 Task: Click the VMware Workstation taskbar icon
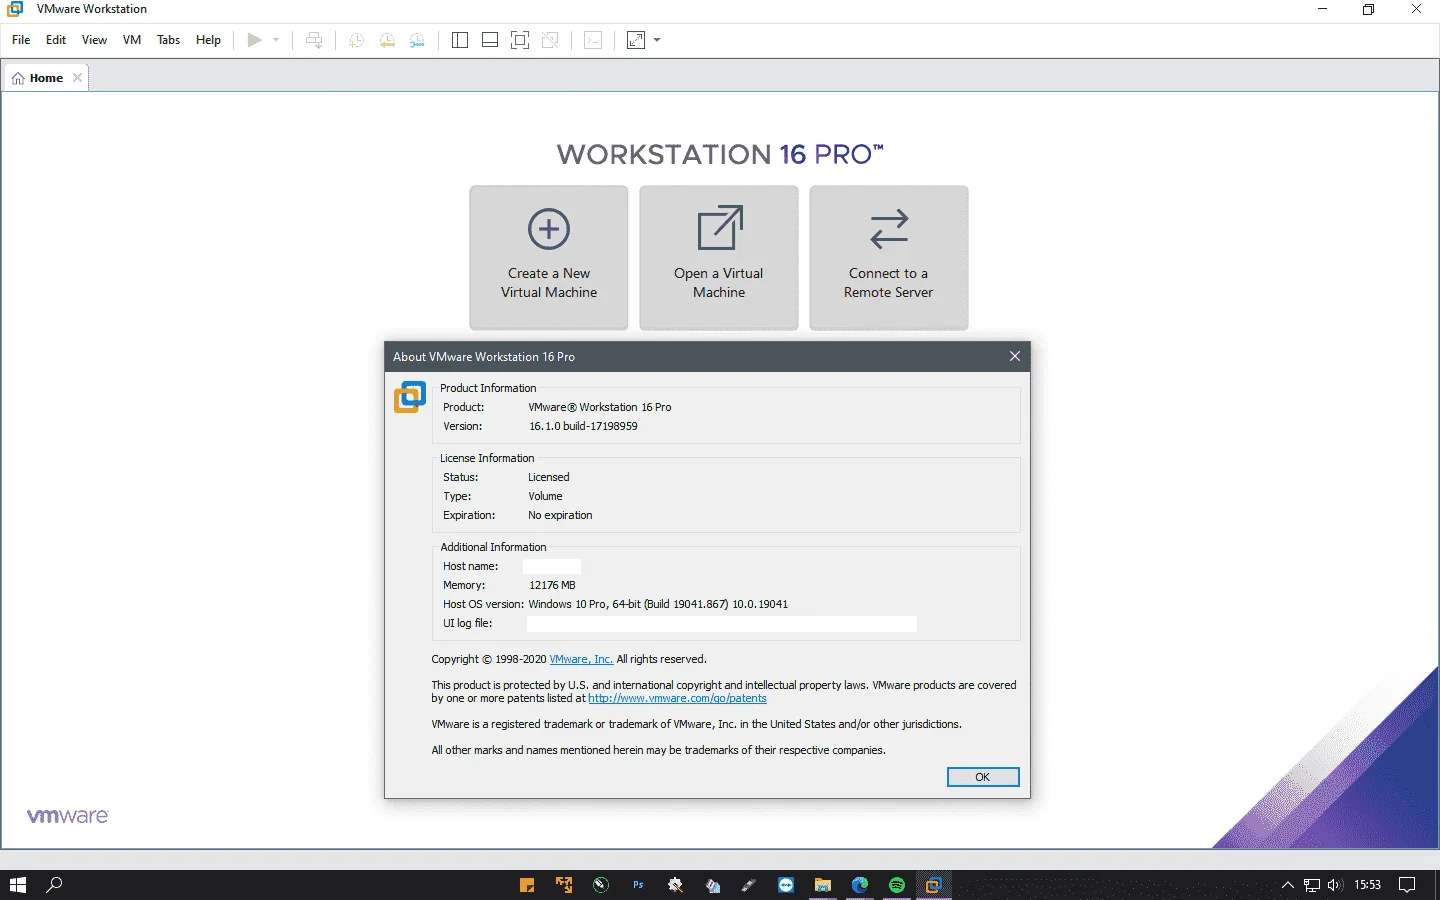[934, 885]
